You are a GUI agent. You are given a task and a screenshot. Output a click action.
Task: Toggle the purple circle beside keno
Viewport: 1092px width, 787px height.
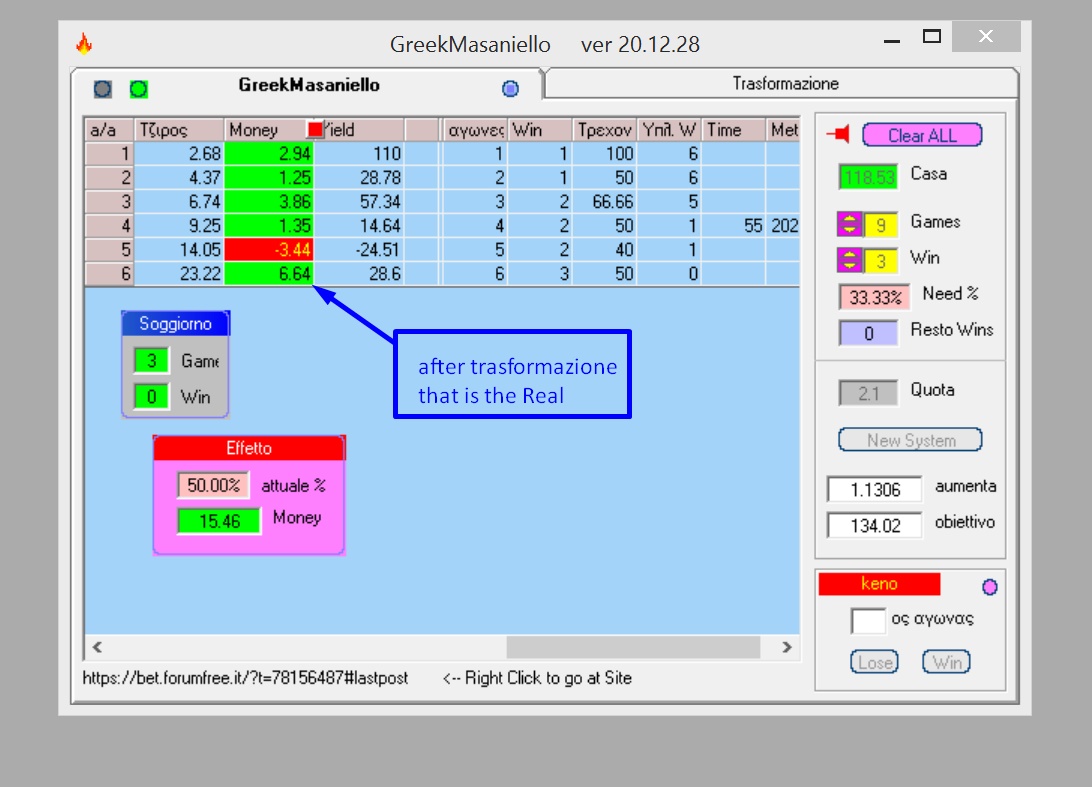990,587
